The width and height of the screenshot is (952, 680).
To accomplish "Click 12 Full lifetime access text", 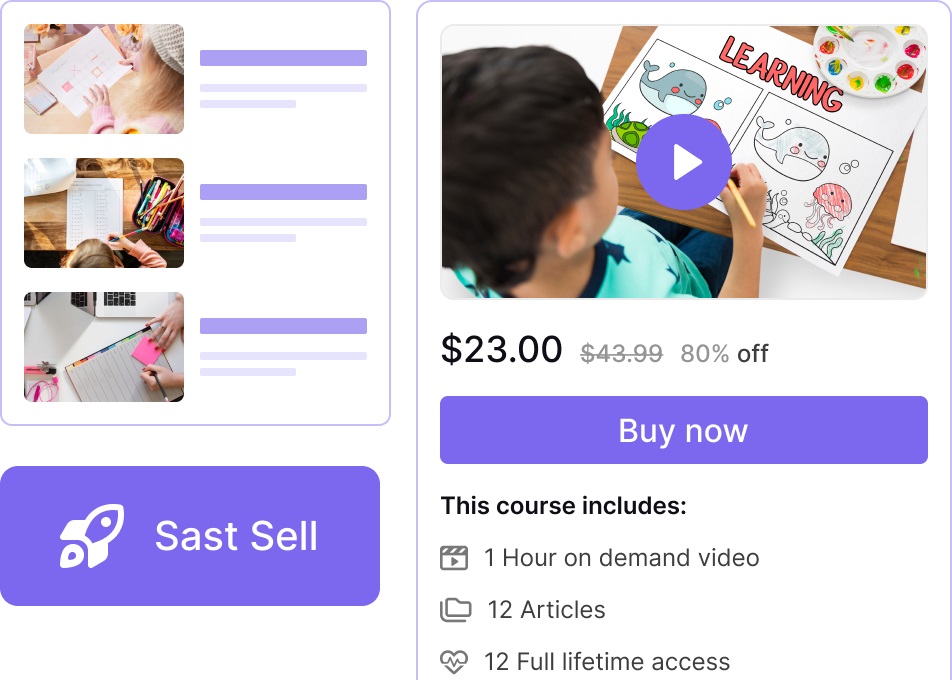I will (607, 662).
